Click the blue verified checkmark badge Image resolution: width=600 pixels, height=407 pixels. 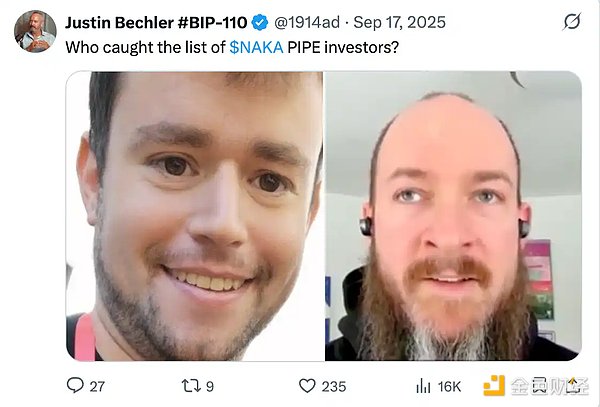(260, 23)
